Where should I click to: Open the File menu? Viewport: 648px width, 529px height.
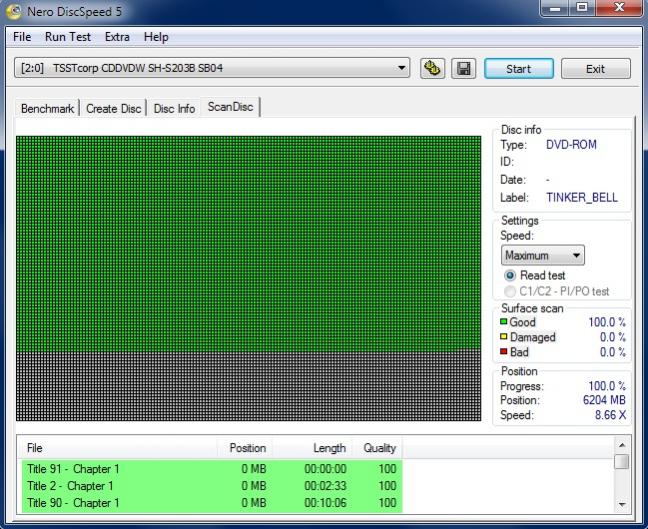click(x=22, y=37)
